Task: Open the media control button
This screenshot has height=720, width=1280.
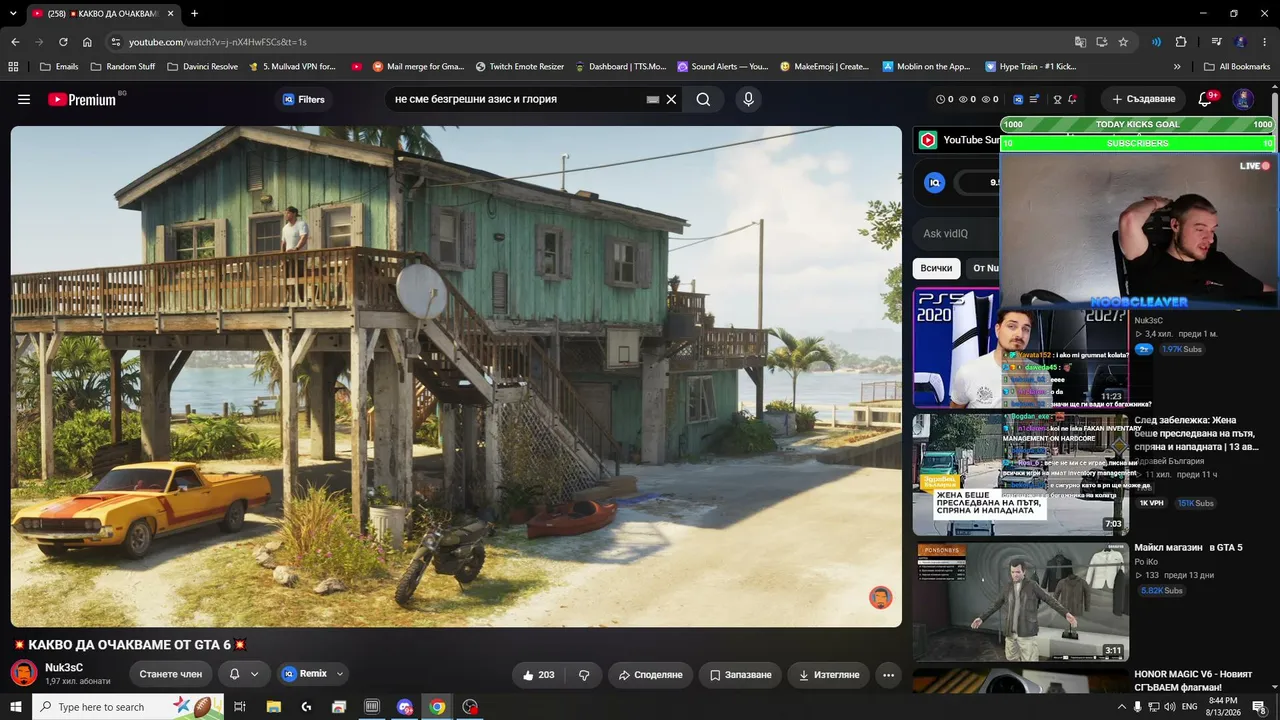Action: (1217, 42)
